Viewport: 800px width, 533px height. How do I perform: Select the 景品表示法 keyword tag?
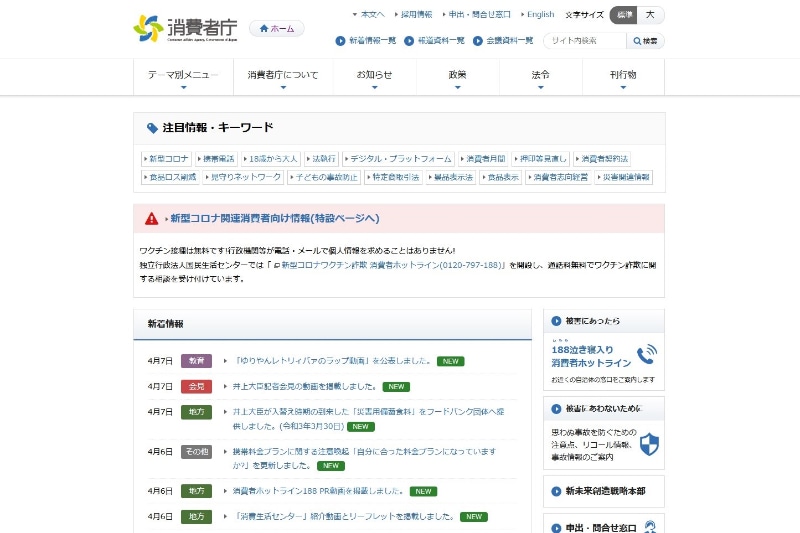[451, 177]
